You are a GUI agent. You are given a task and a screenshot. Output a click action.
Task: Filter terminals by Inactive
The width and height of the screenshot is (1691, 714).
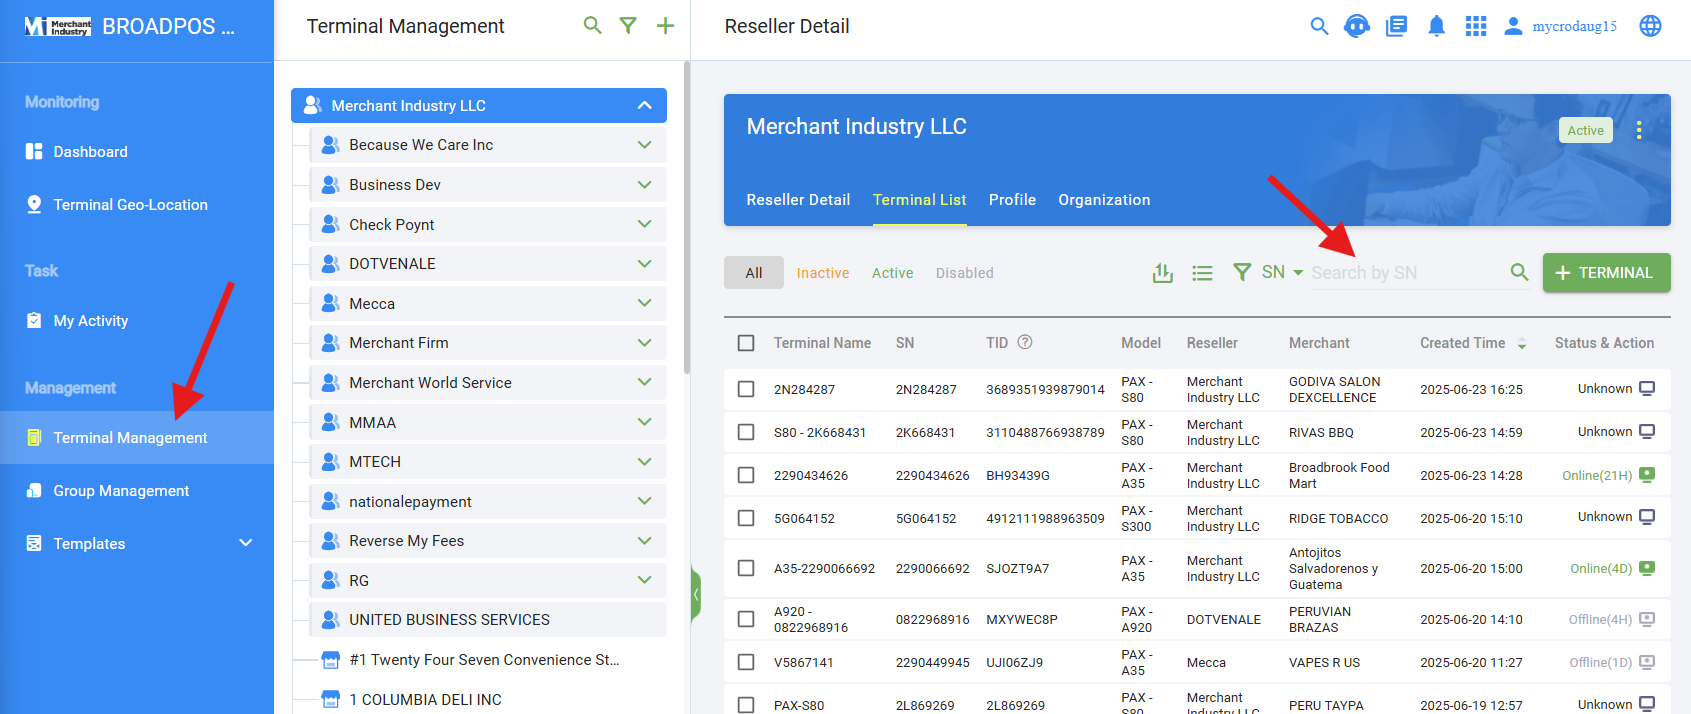(x=823, y=273)
